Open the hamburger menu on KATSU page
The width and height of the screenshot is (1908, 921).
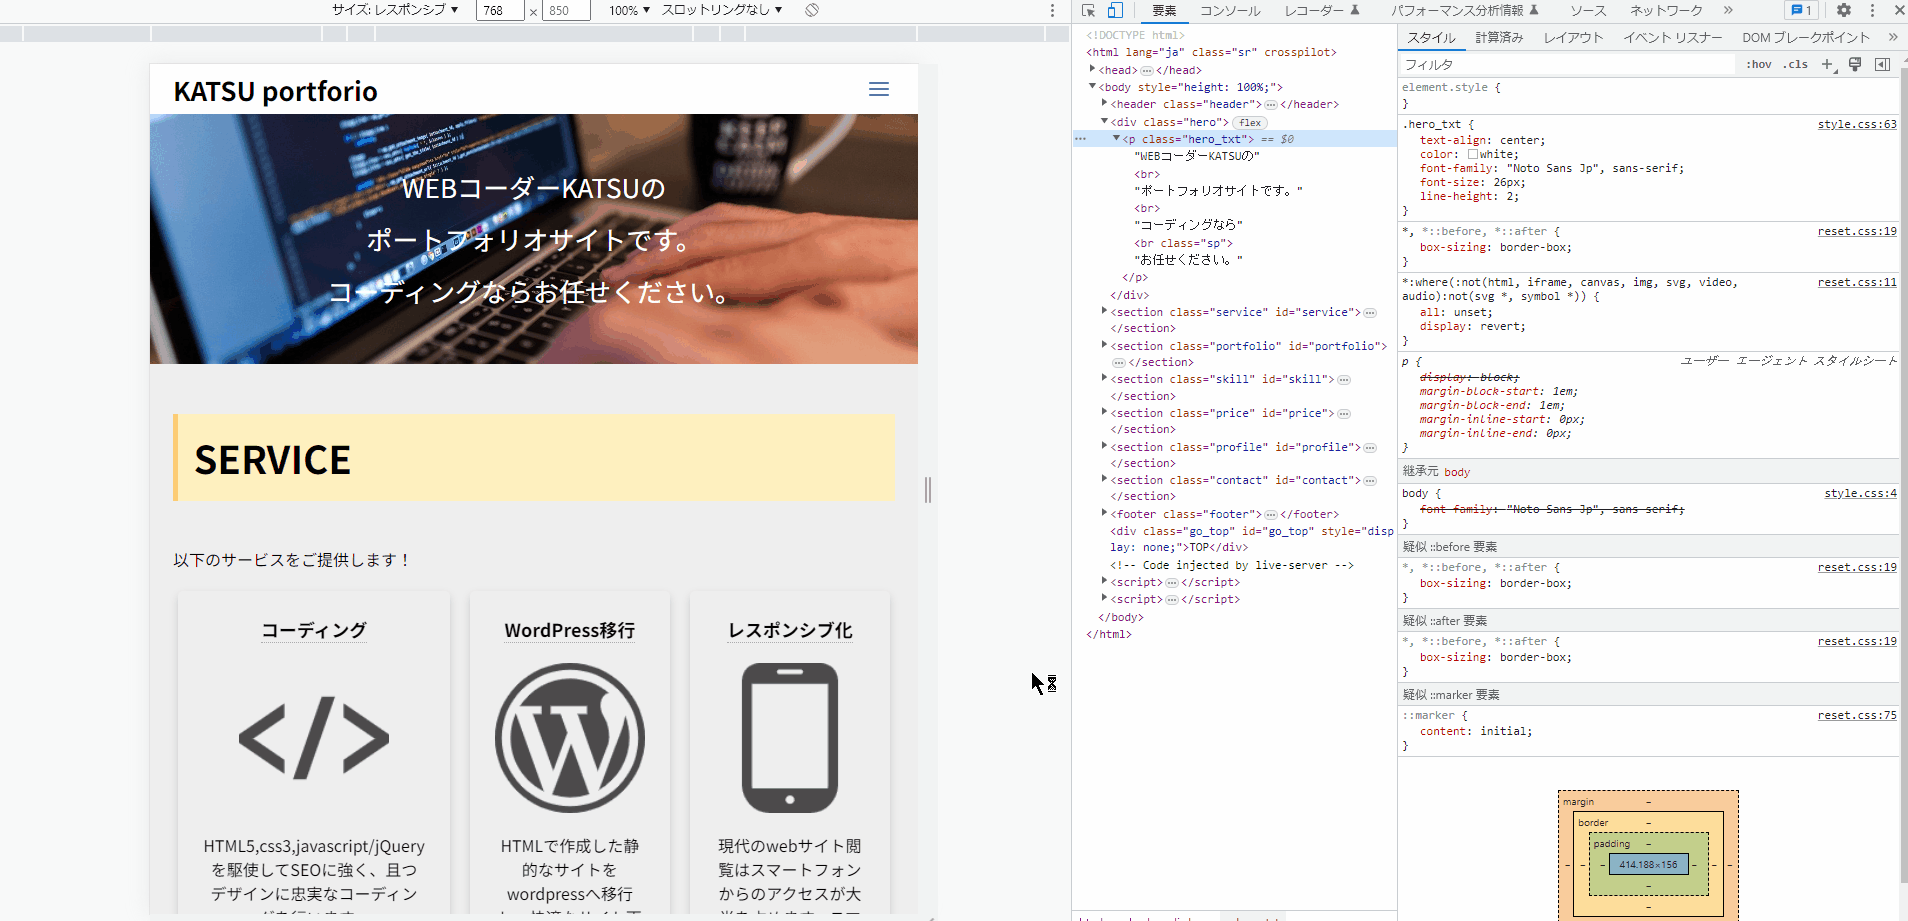[x=879, y=90]
